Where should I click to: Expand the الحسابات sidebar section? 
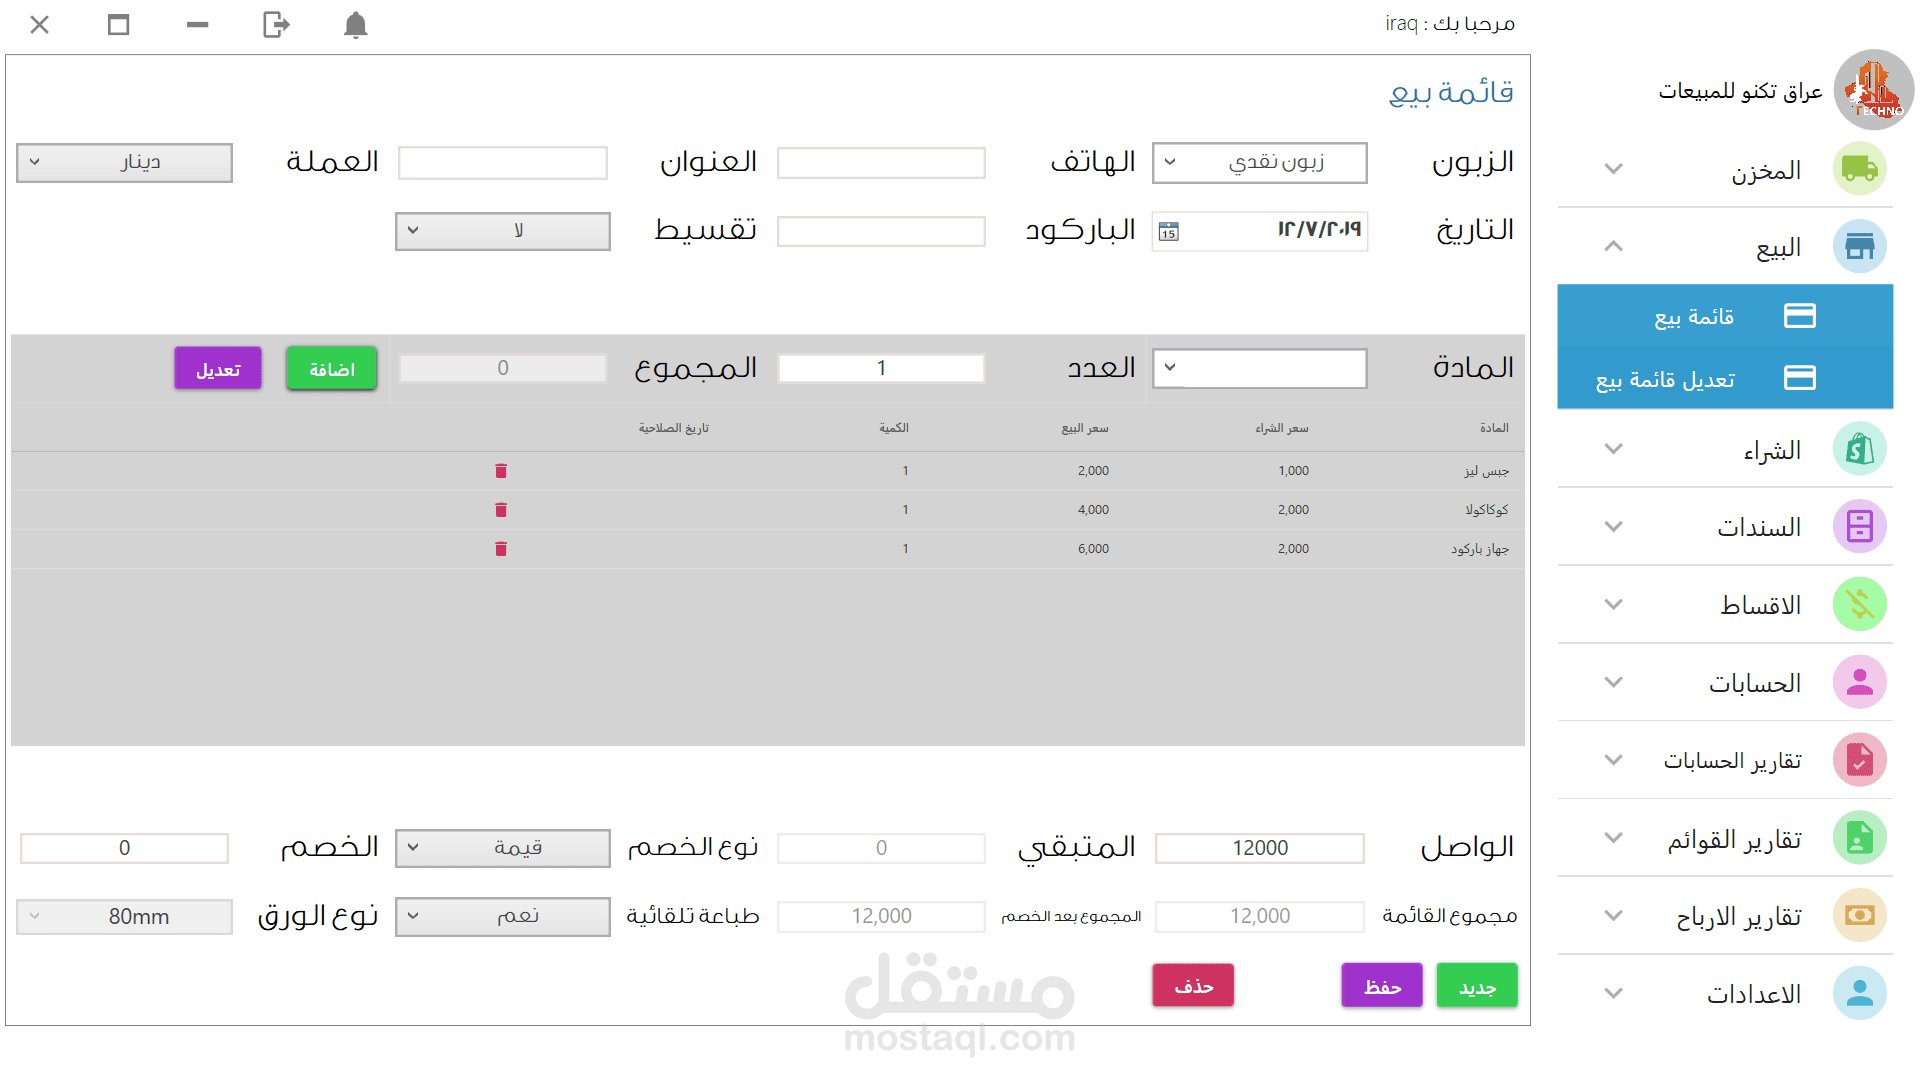click(1613, 682)
